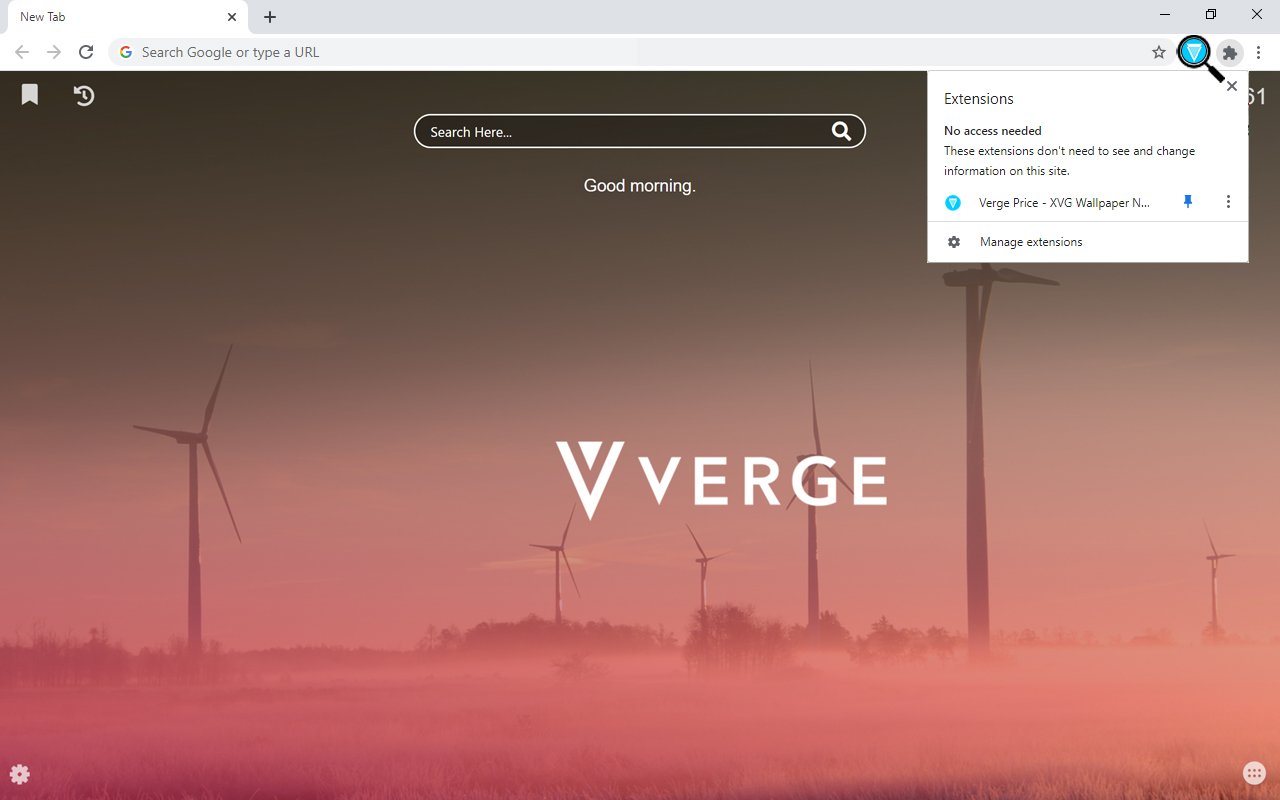Screen dimensions: 1280x800
Task: Click the Search Here input field
Action: tap(620, 132)
